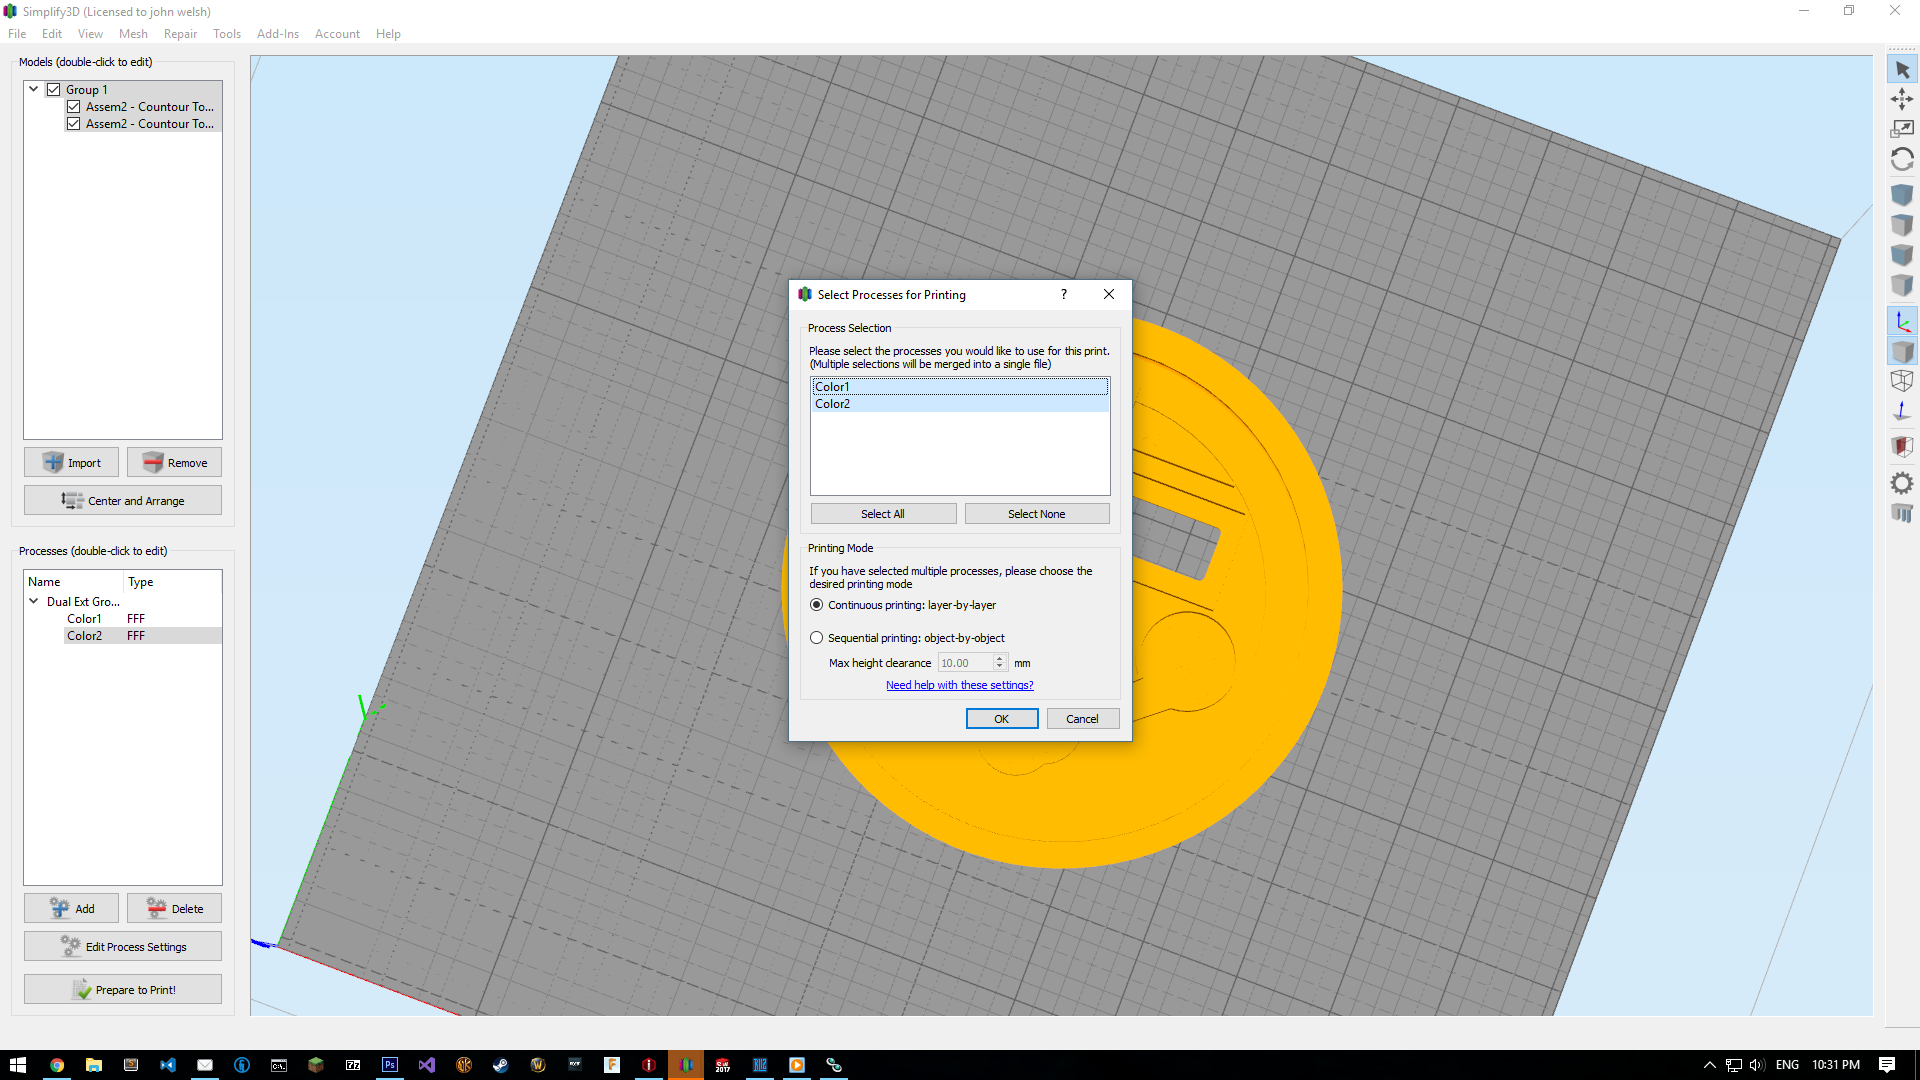Open the Edit menu
This screenshot has height=1080, width=1920.
tap(52, 34)
